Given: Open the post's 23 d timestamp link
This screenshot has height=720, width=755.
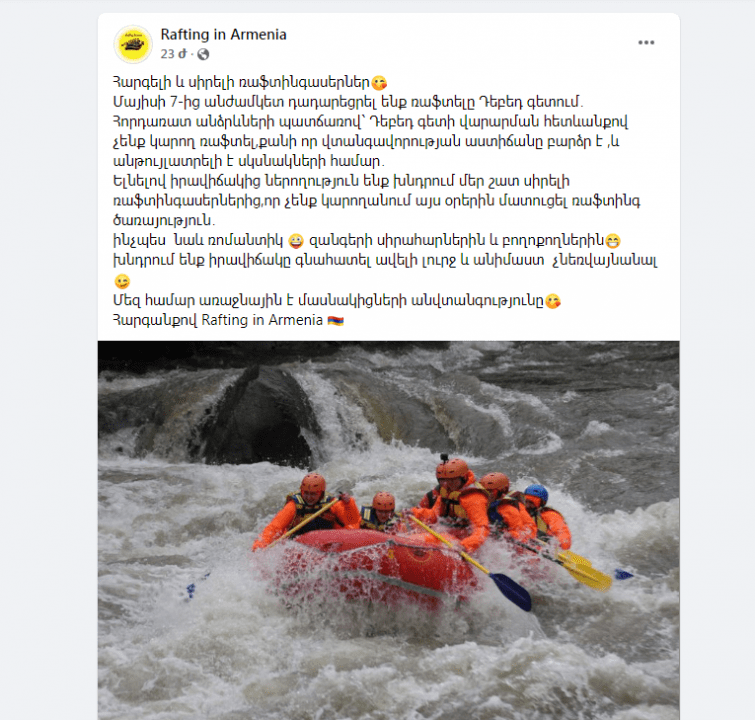Looking at the screenshot, I should (x=173, y=54).
